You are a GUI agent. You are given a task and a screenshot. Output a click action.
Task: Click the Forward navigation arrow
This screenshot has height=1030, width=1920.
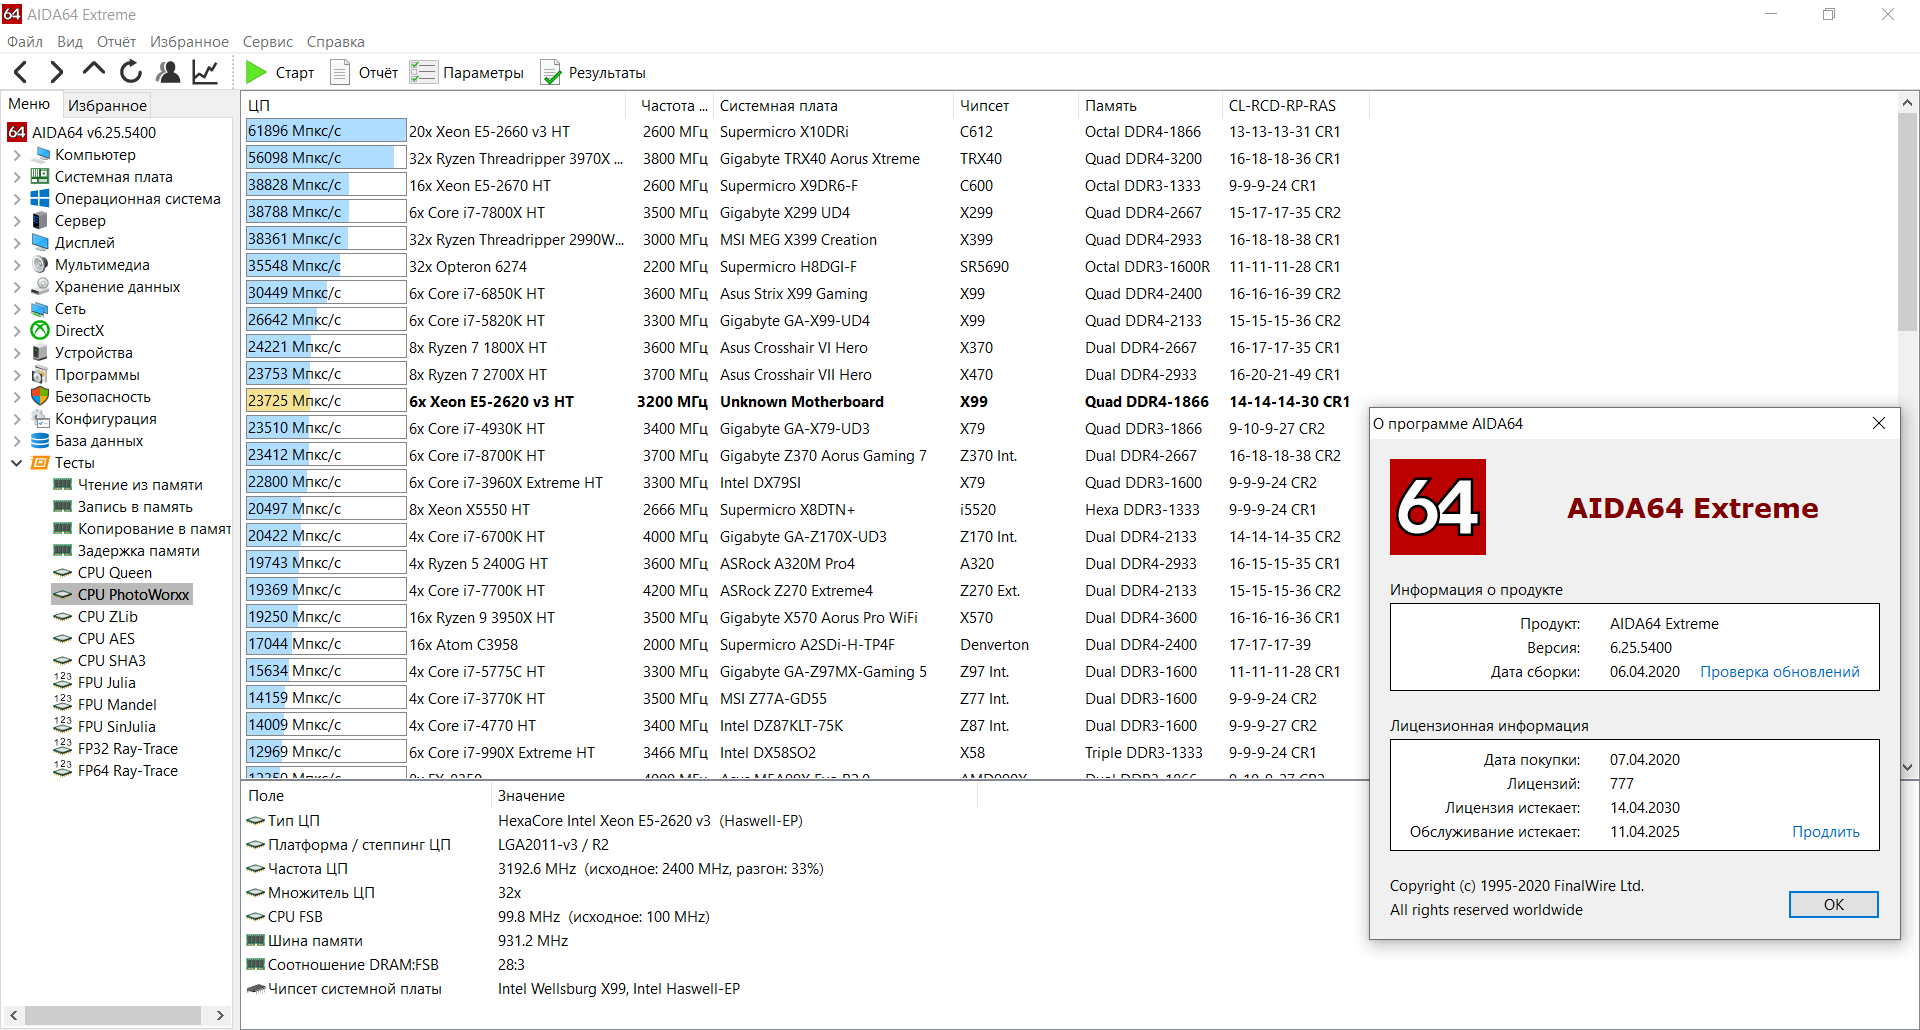click(57, 72)
